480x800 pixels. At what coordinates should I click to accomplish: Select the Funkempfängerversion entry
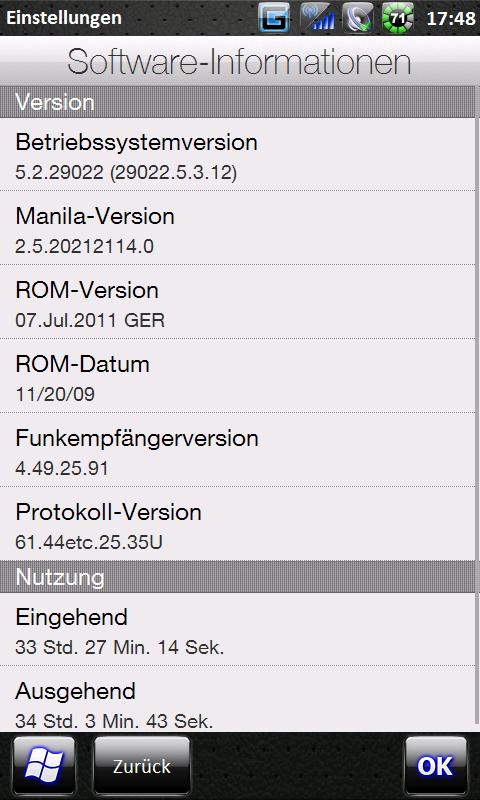click(238, 449)
